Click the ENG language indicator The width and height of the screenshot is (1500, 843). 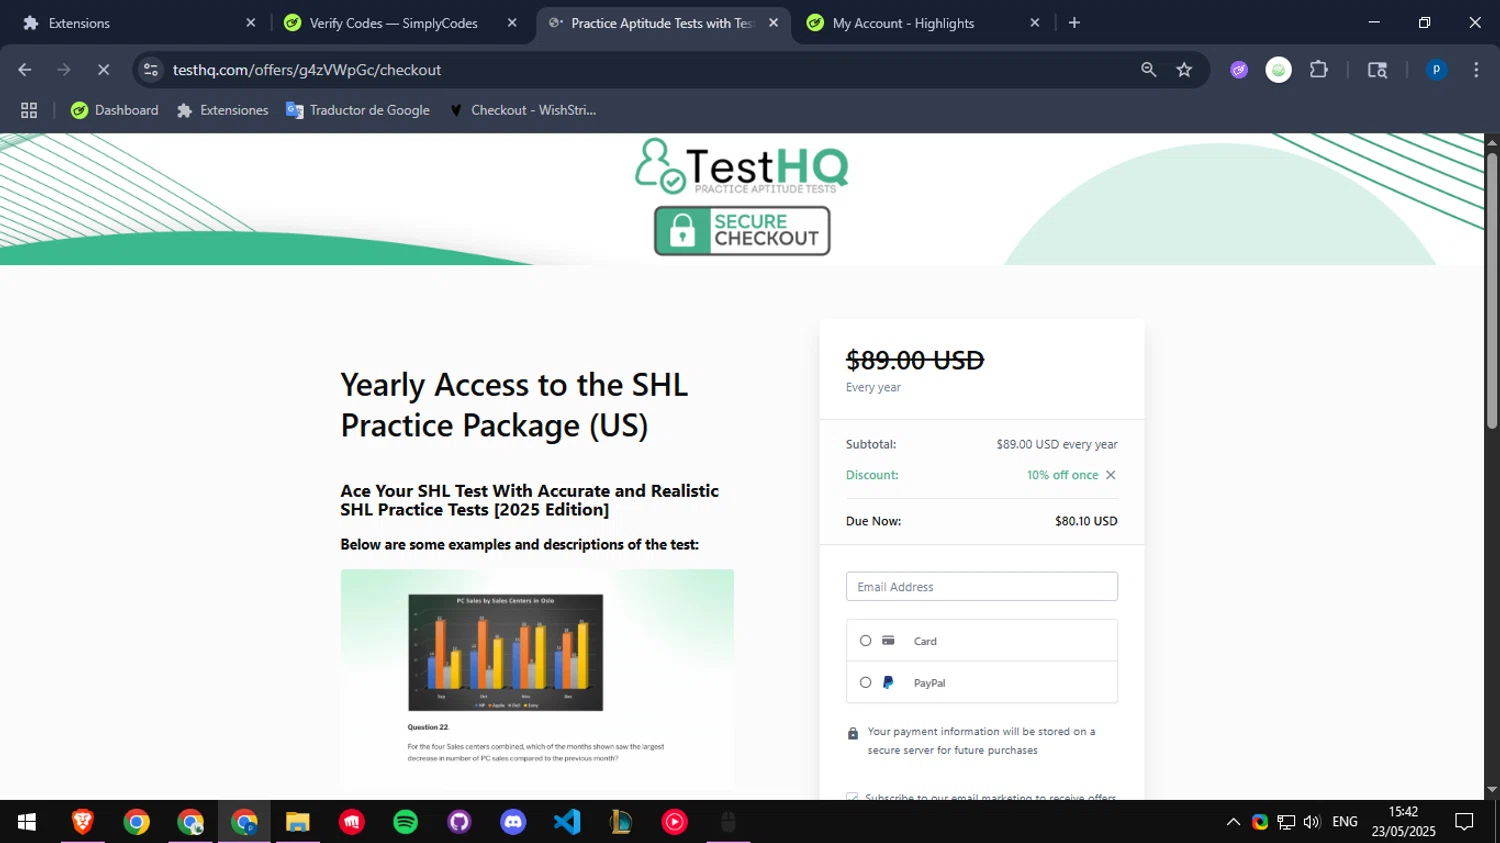pyautogui.click(x=1345, y=822)
